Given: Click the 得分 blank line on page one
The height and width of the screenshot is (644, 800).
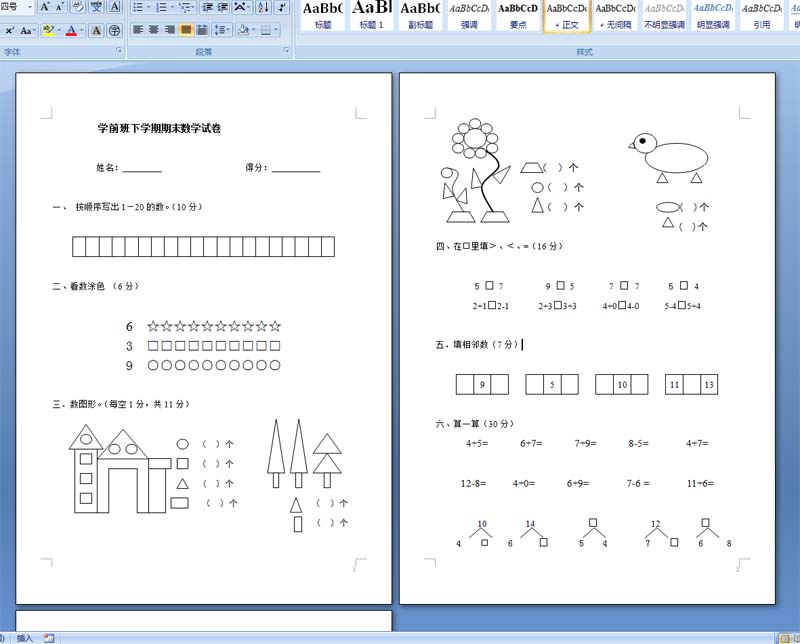Looking at the screenshot, I should tap(296, 169).
